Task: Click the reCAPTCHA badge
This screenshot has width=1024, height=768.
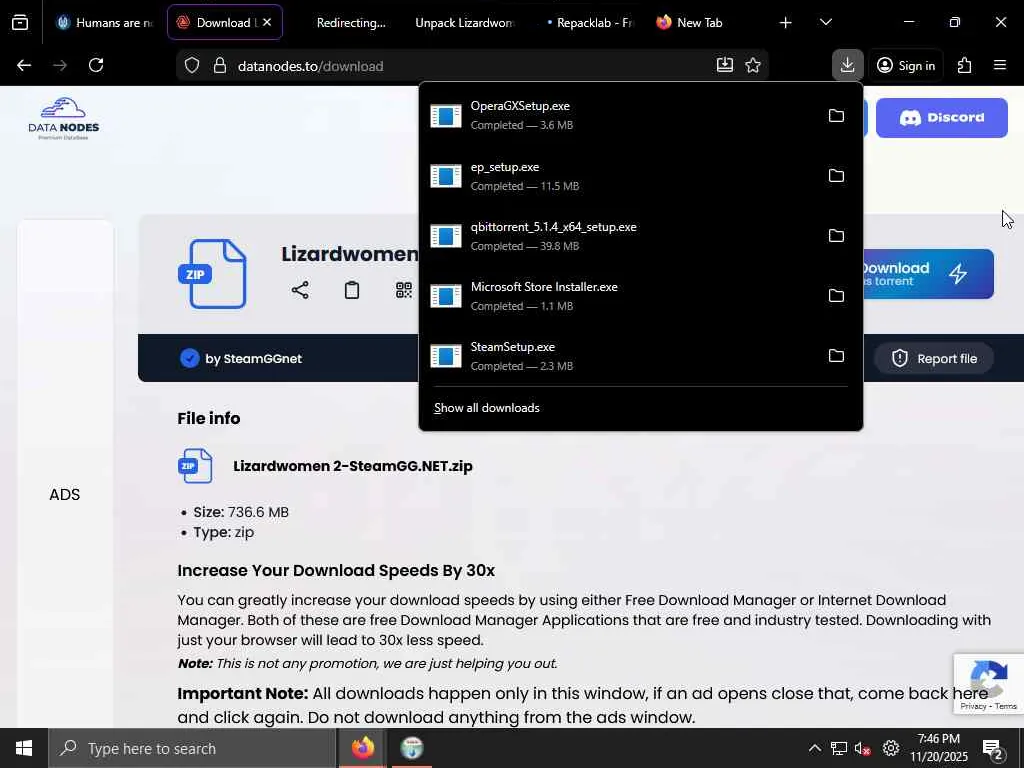Action: (989, 684)
